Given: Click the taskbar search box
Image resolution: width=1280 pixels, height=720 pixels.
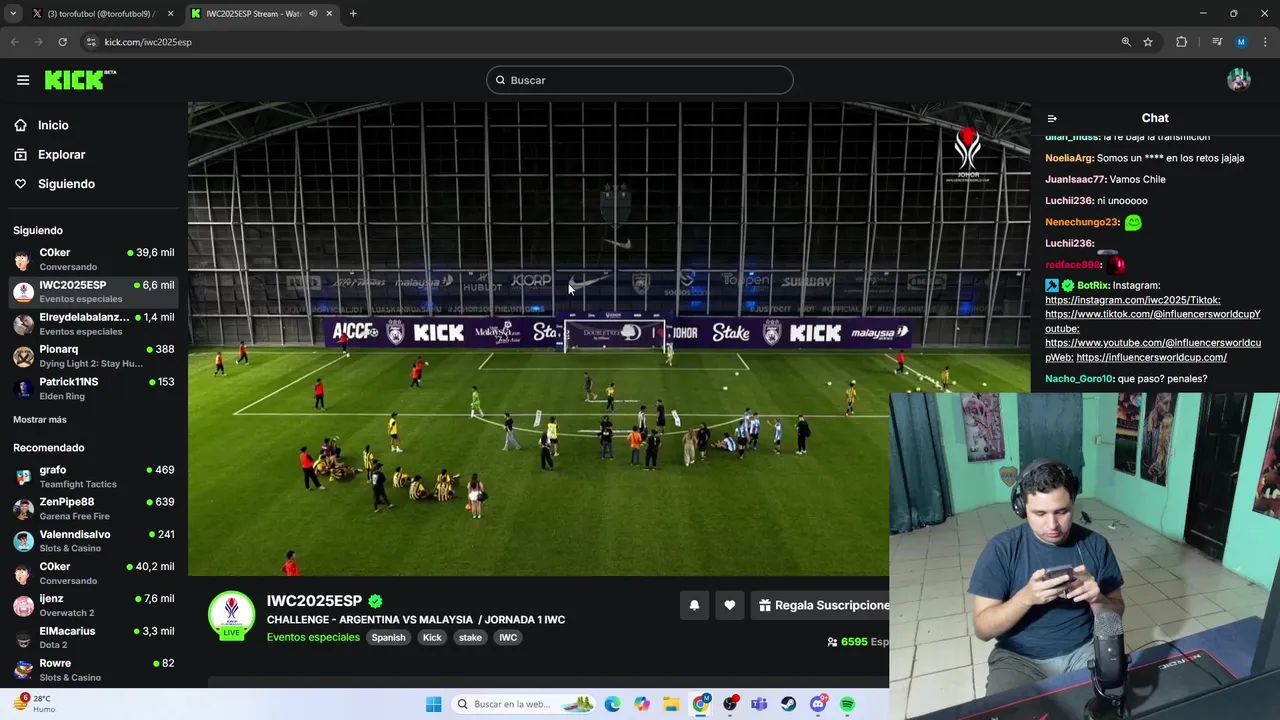Looking at the screenshot, I should point(523,704).
